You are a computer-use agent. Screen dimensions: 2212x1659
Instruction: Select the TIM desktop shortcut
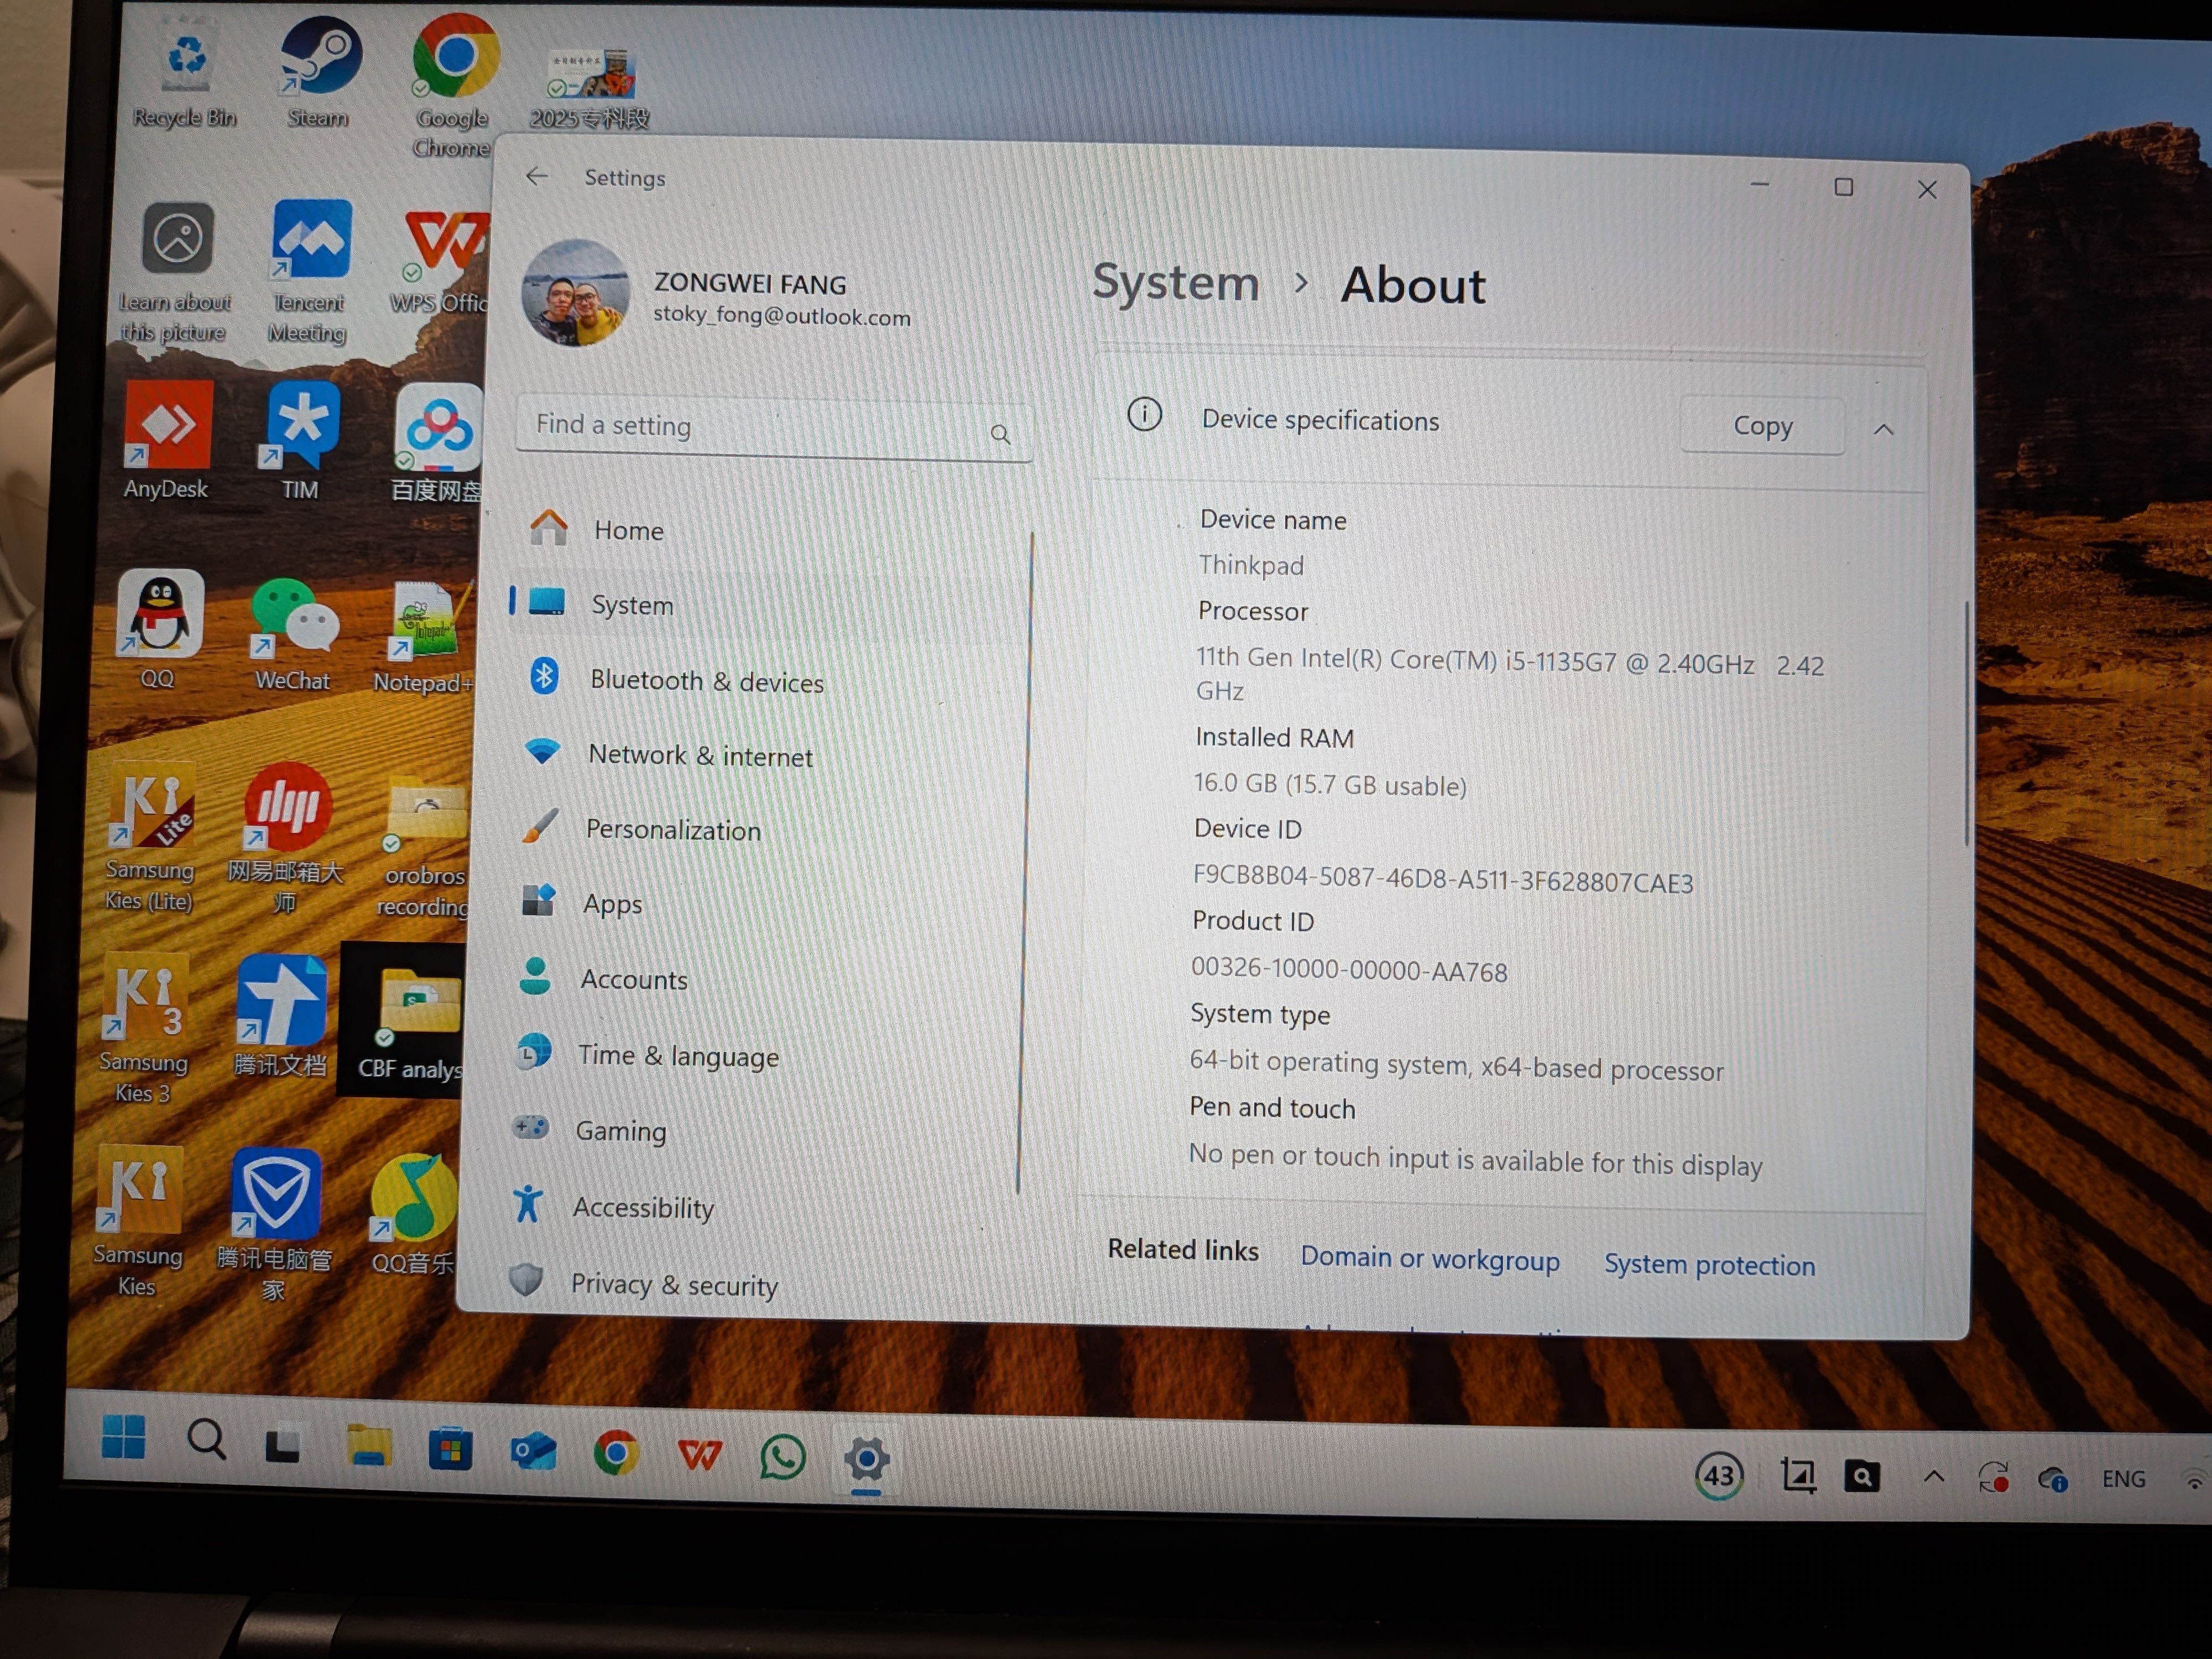tap(300, 441)
